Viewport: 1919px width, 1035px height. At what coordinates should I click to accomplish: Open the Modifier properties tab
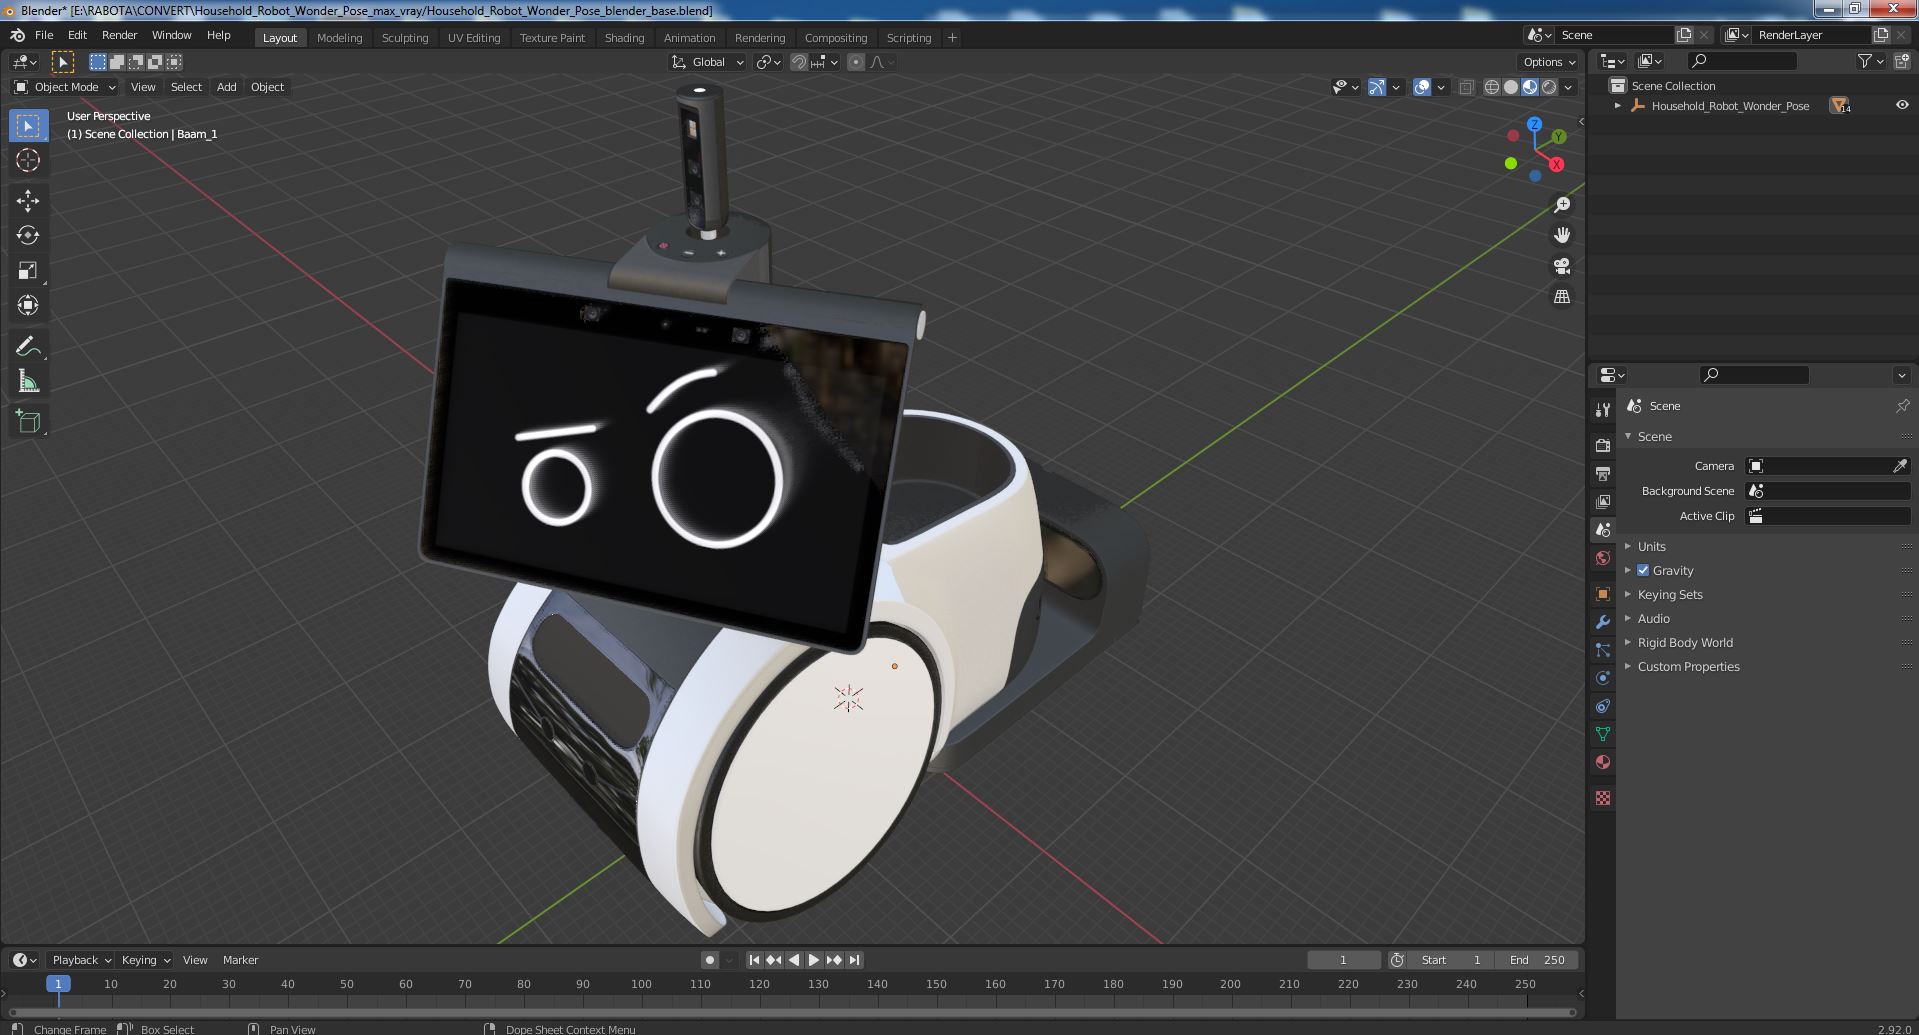point(1603,622)
